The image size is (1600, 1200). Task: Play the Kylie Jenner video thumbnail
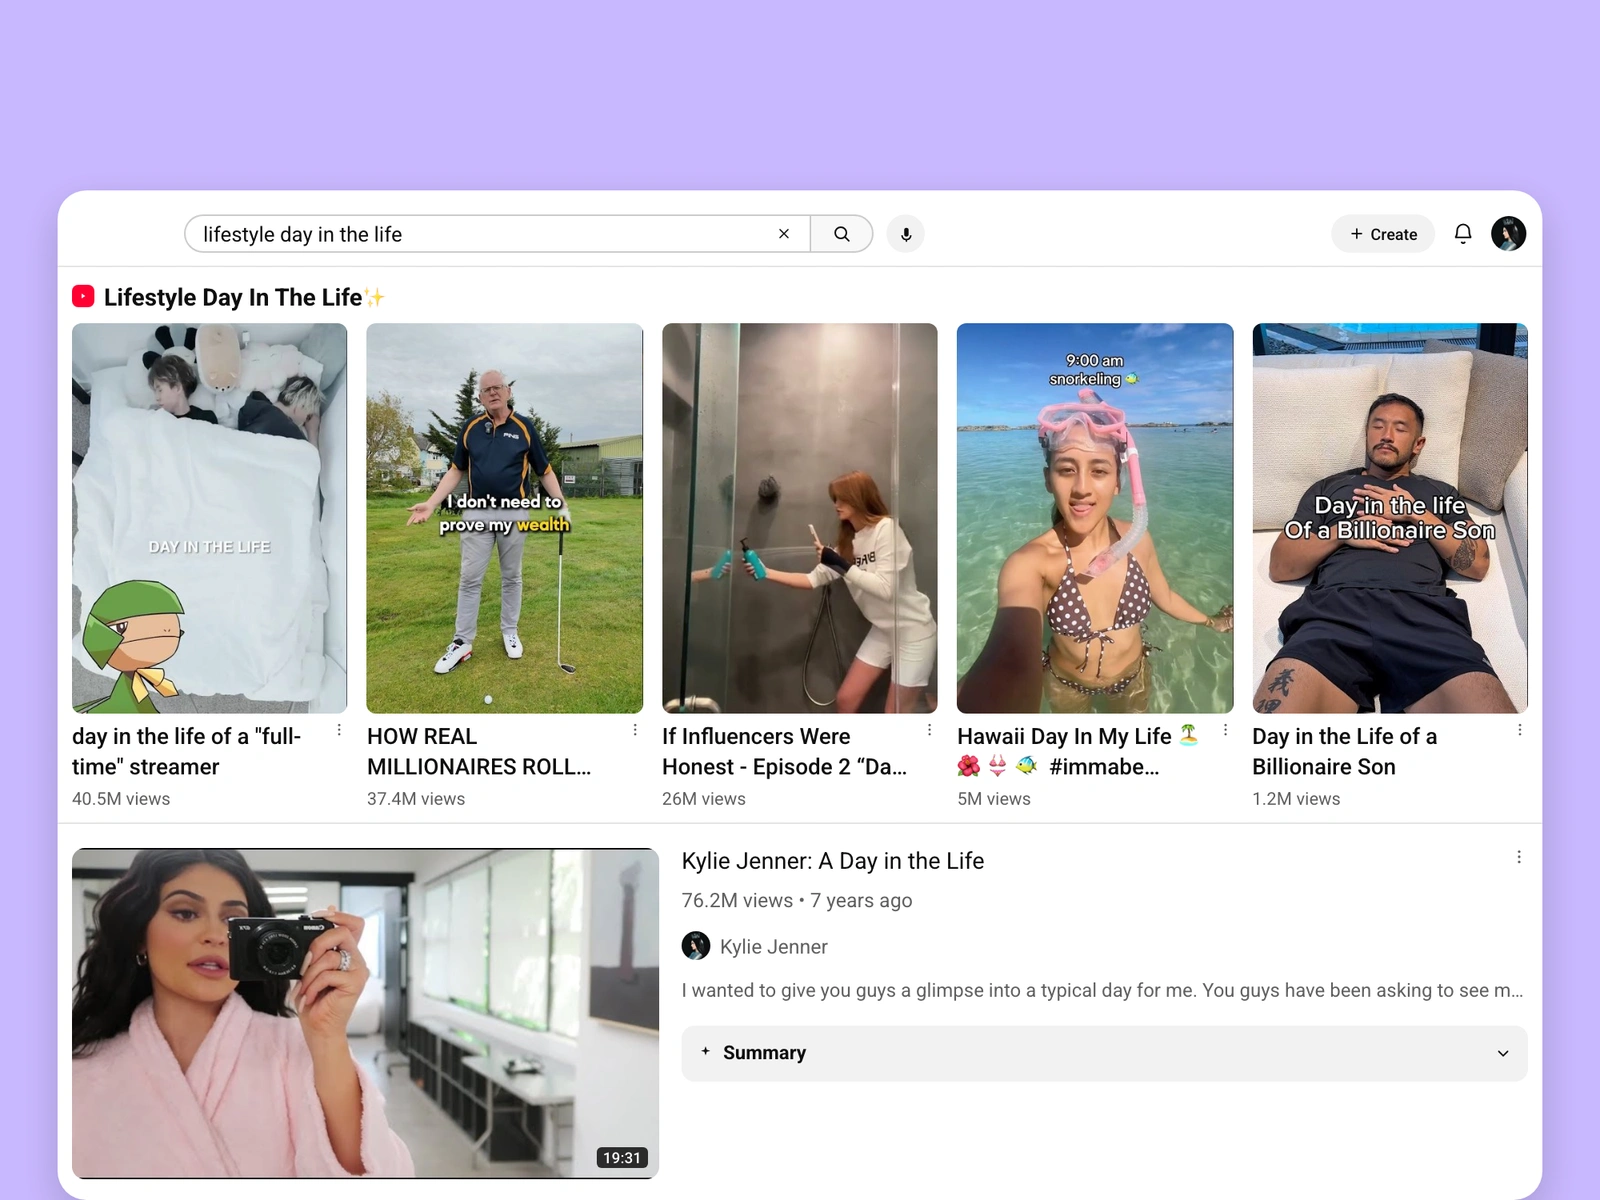click(x=365, y=1013)
